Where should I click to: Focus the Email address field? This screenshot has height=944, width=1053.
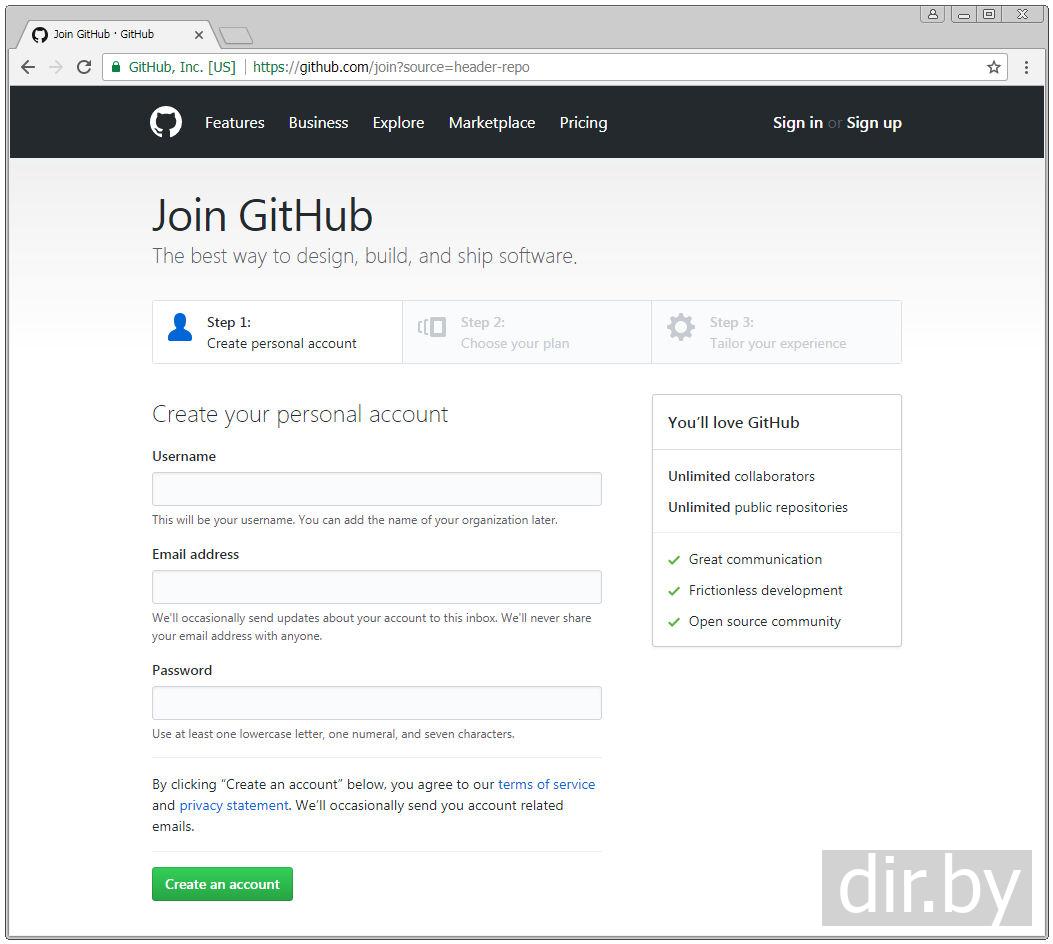pos(377,587)
